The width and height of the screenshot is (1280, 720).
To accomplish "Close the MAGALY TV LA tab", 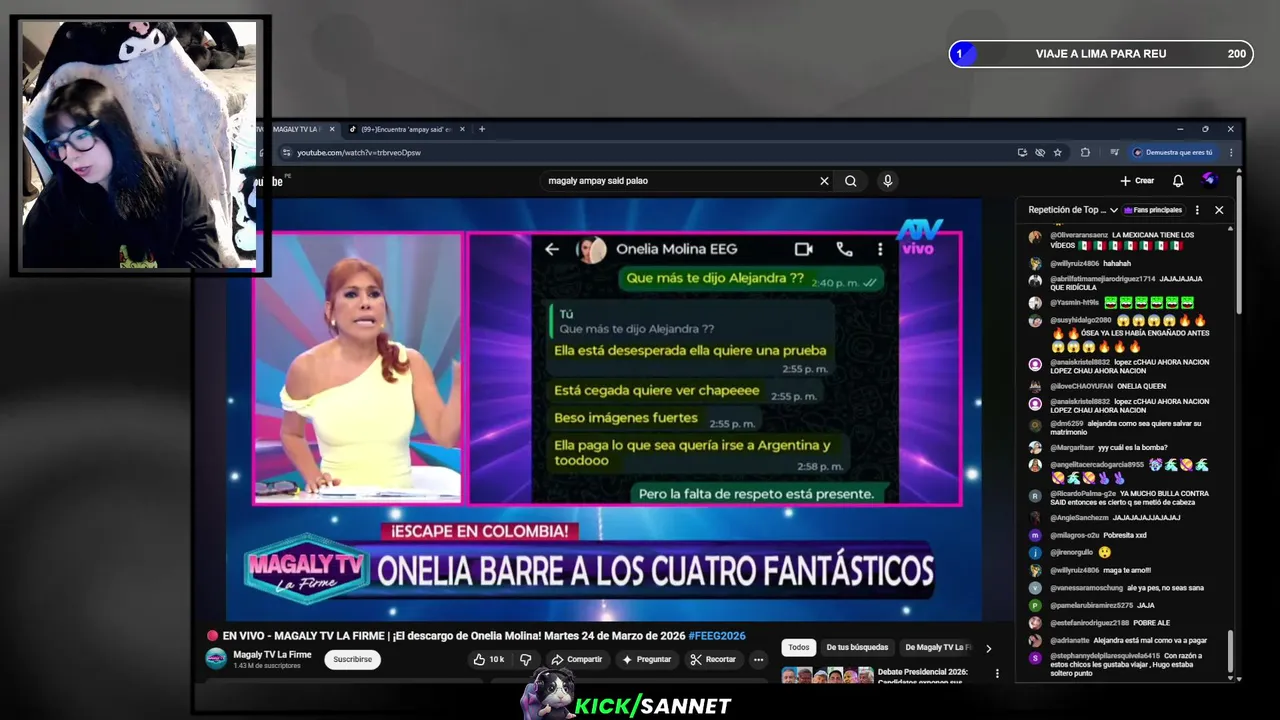I will (x=332, y=129).
